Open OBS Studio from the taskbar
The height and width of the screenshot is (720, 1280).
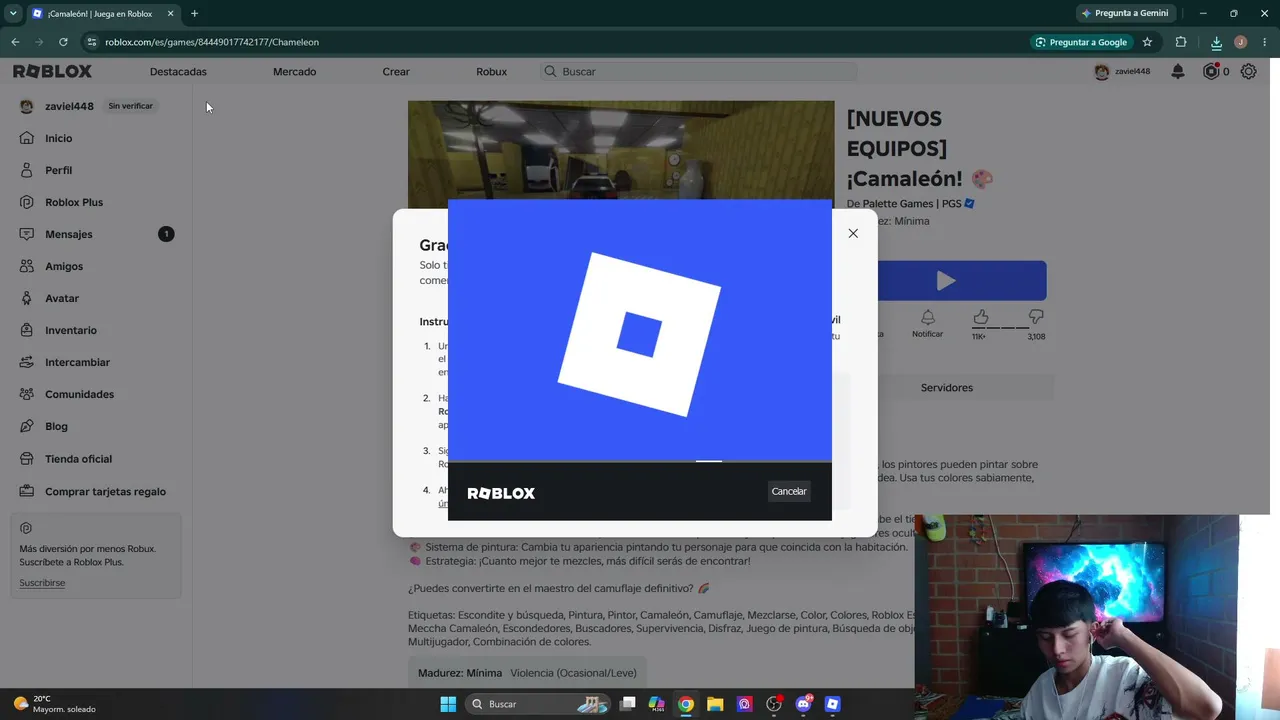pyautogui.click(x=774, y=704)
